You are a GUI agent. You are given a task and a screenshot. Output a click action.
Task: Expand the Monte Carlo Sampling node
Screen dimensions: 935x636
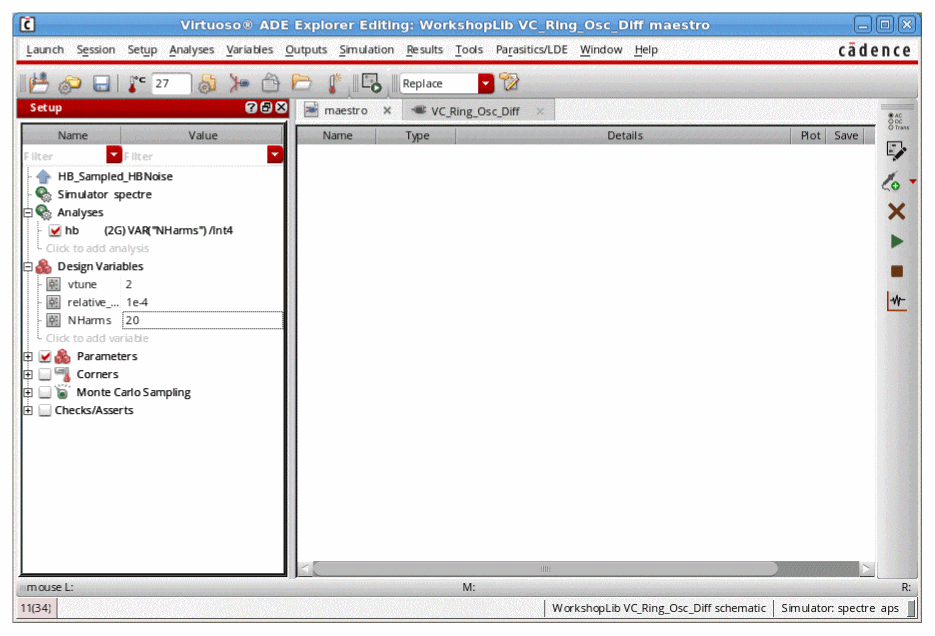point(28,392)
